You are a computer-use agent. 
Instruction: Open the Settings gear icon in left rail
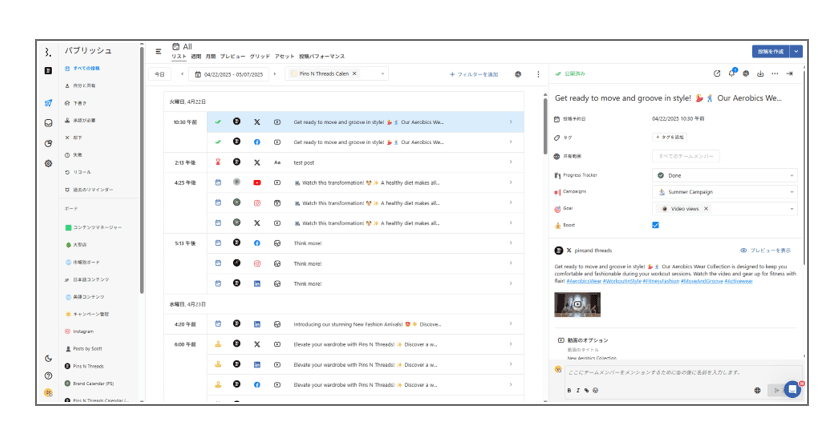coord(48,163)
